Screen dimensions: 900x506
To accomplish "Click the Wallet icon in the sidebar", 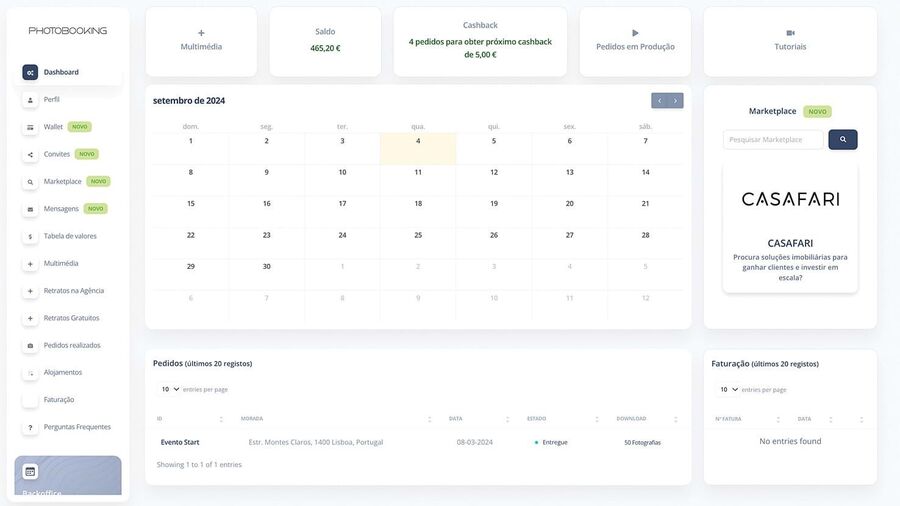I will click(31, 127).
